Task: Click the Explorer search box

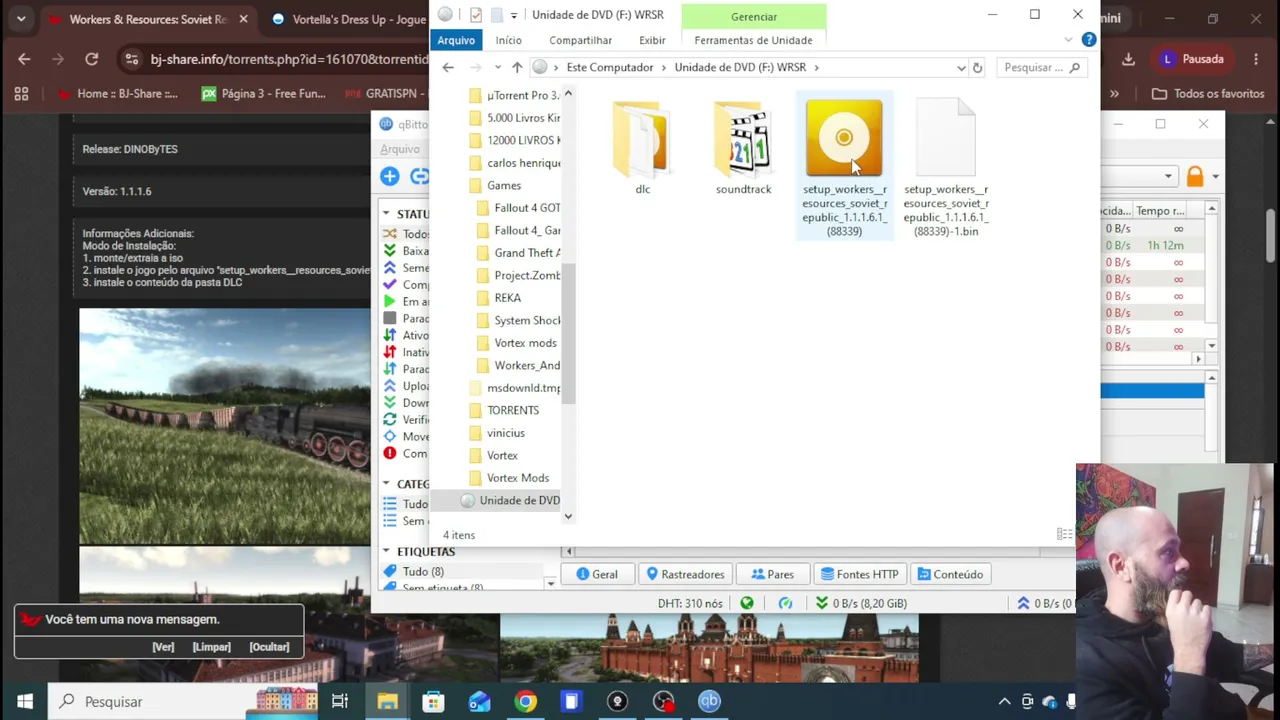Action: click(x=1042, y=67)
